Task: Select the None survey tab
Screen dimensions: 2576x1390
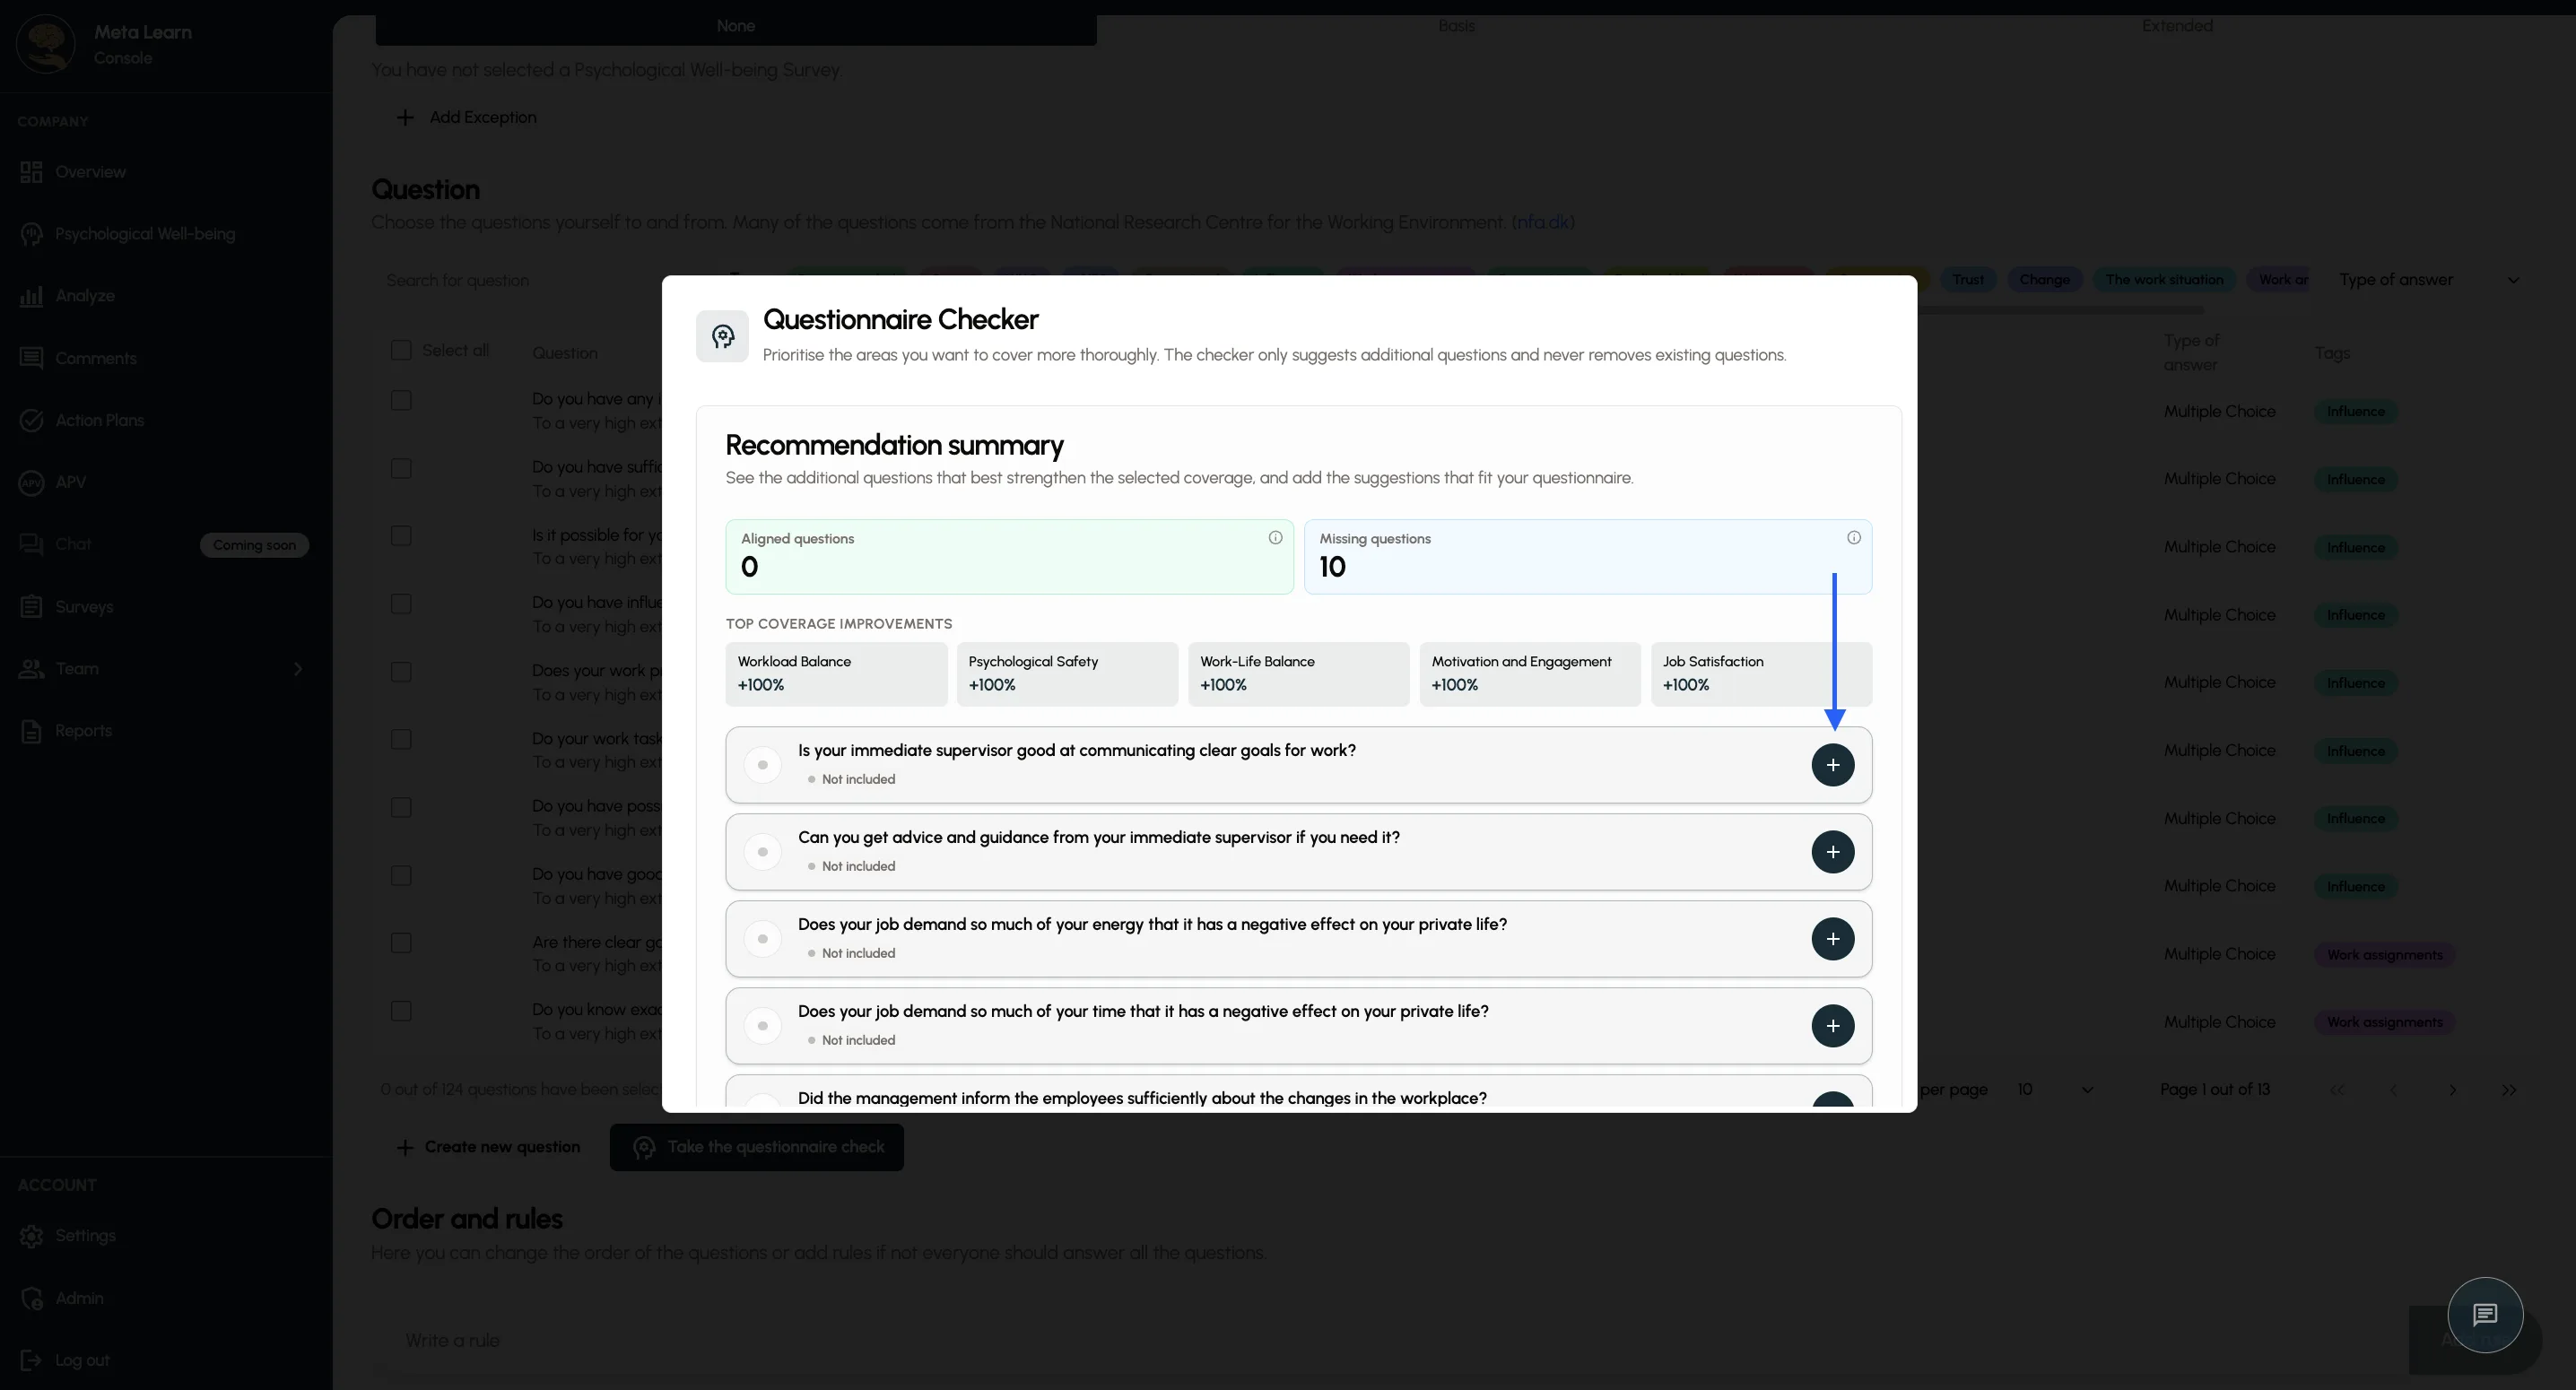Action: coord(736,26)
